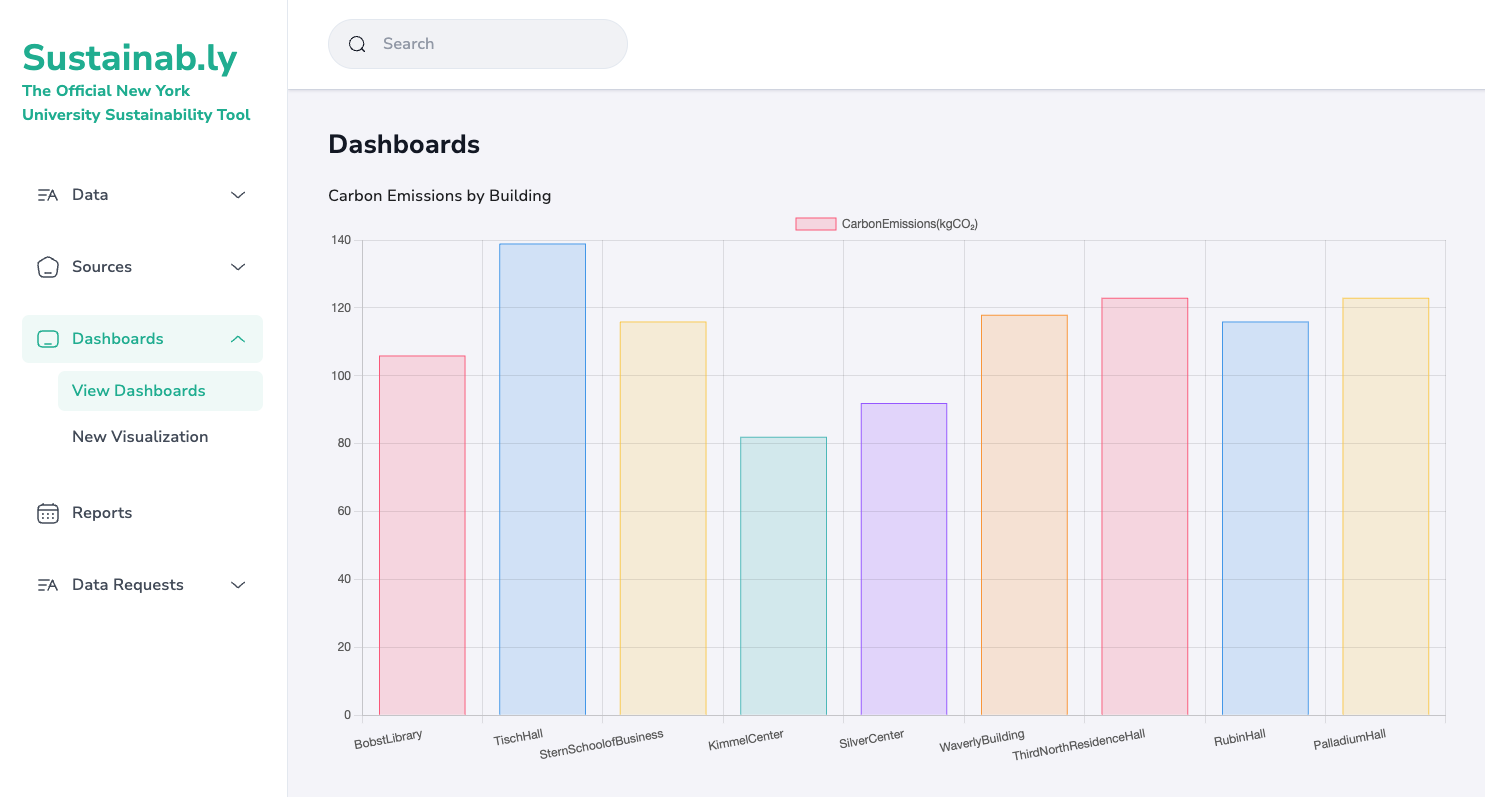Click the WaverlyBuilding axis label
This screenshot has width=1485, height=797.
pos(982,741)
